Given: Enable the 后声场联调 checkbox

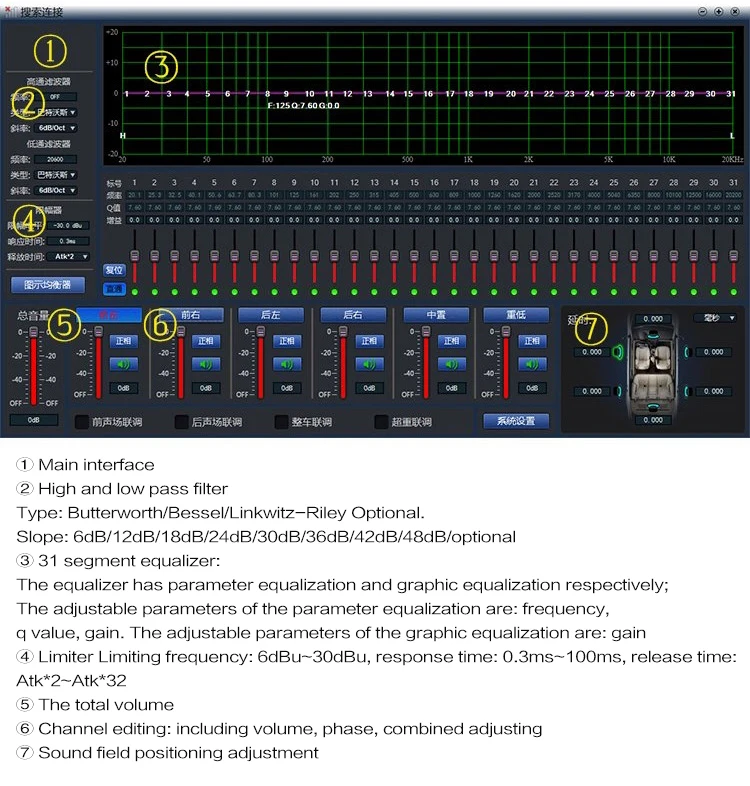Looking at the screenshot, I should [x=181, y=422].
